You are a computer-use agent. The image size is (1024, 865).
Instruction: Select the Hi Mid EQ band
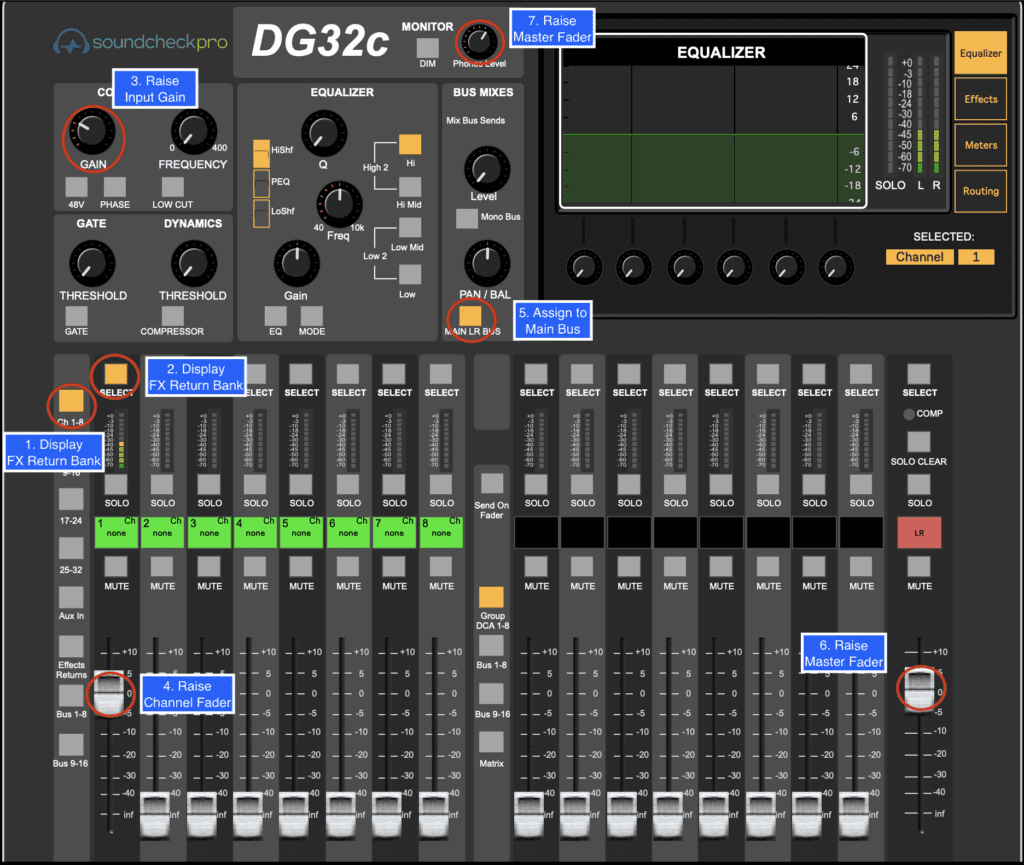click(410, 187)
